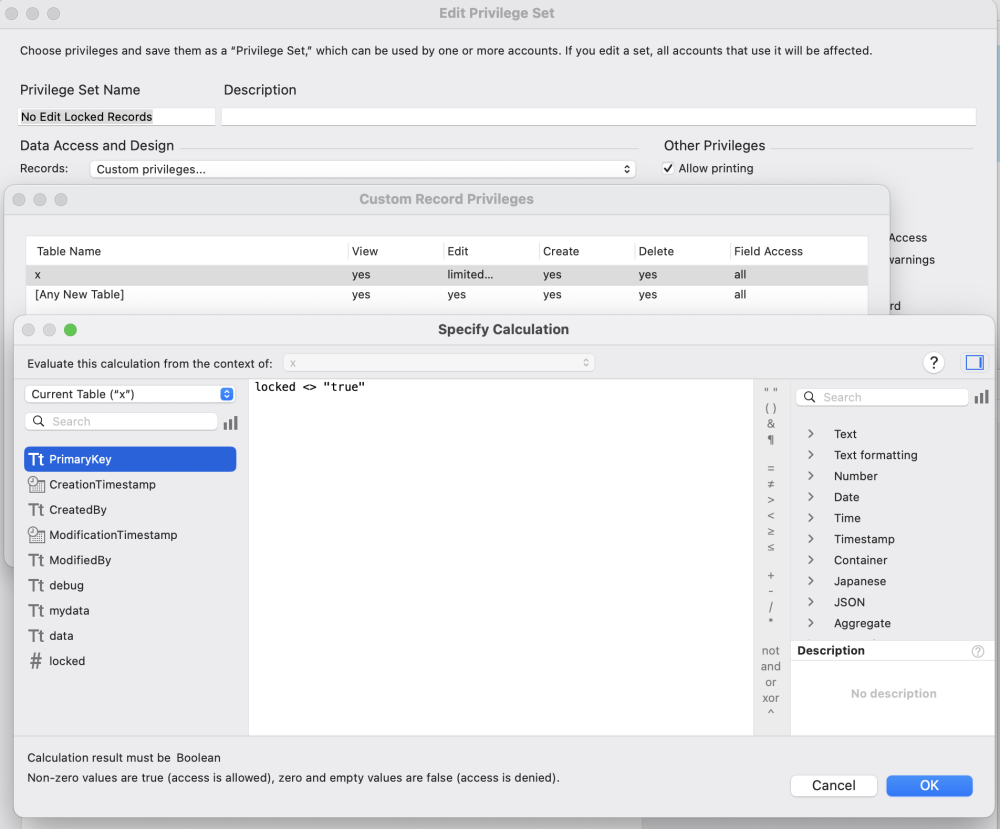This screenshot has height=829, width=1000.
Task: Expand the Text formatting function category
Action: tap(875, 455)
